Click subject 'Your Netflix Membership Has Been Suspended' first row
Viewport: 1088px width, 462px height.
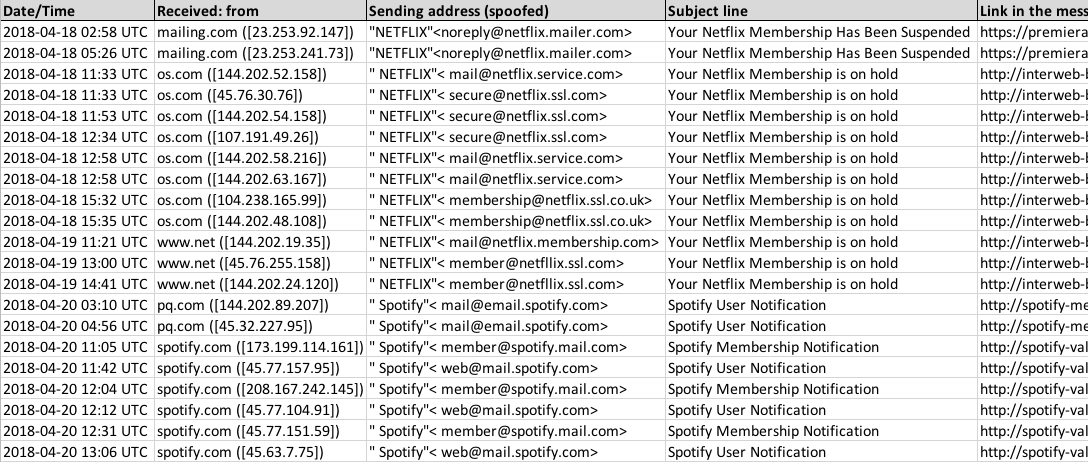pos(822,32)
